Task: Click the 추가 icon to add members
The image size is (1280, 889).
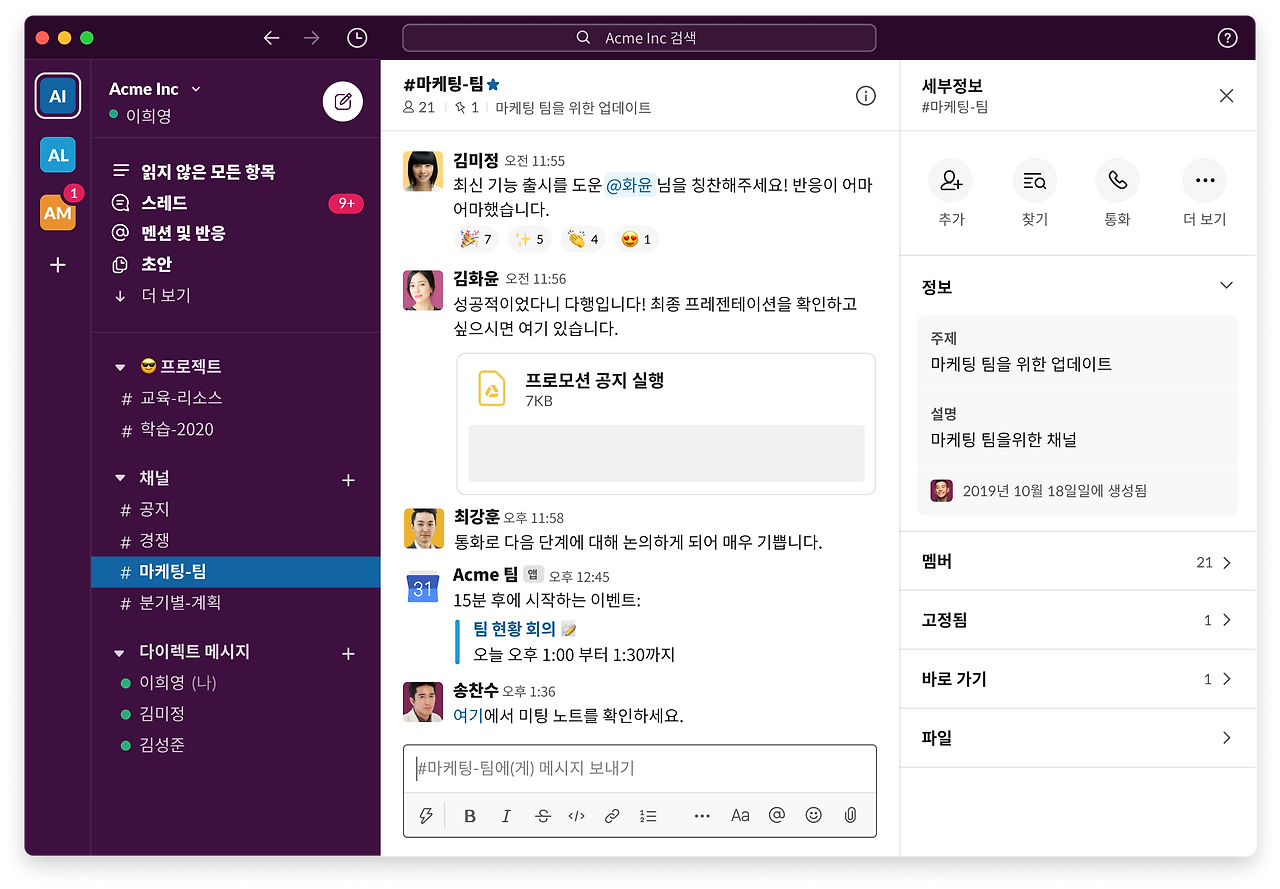Action: pos(950,180)
